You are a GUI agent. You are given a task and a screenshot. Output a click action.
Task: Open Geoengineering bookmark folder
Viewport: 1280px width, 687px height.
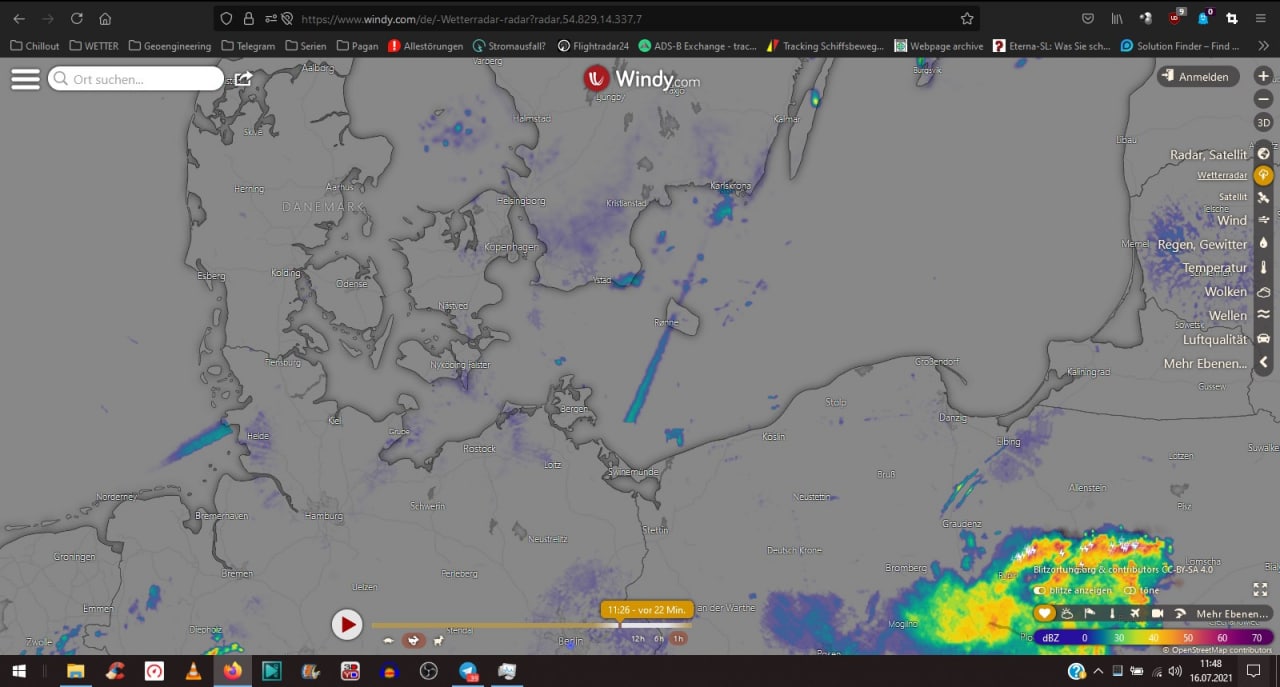tap(170, 45)
